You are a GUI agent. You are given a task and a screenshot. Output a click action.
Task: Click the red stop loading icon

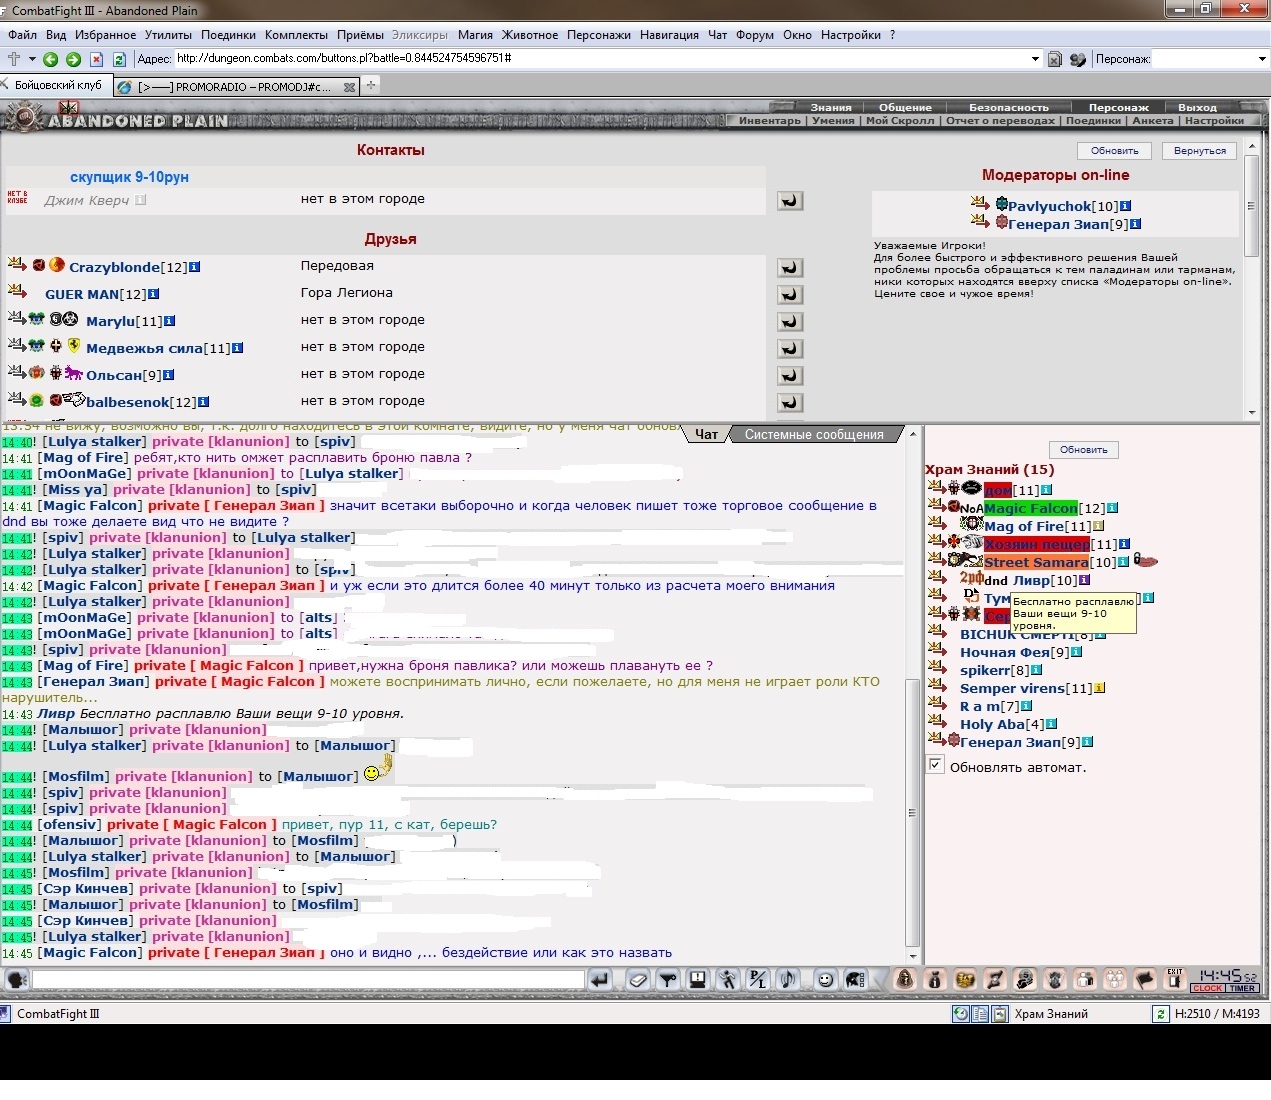98,59
